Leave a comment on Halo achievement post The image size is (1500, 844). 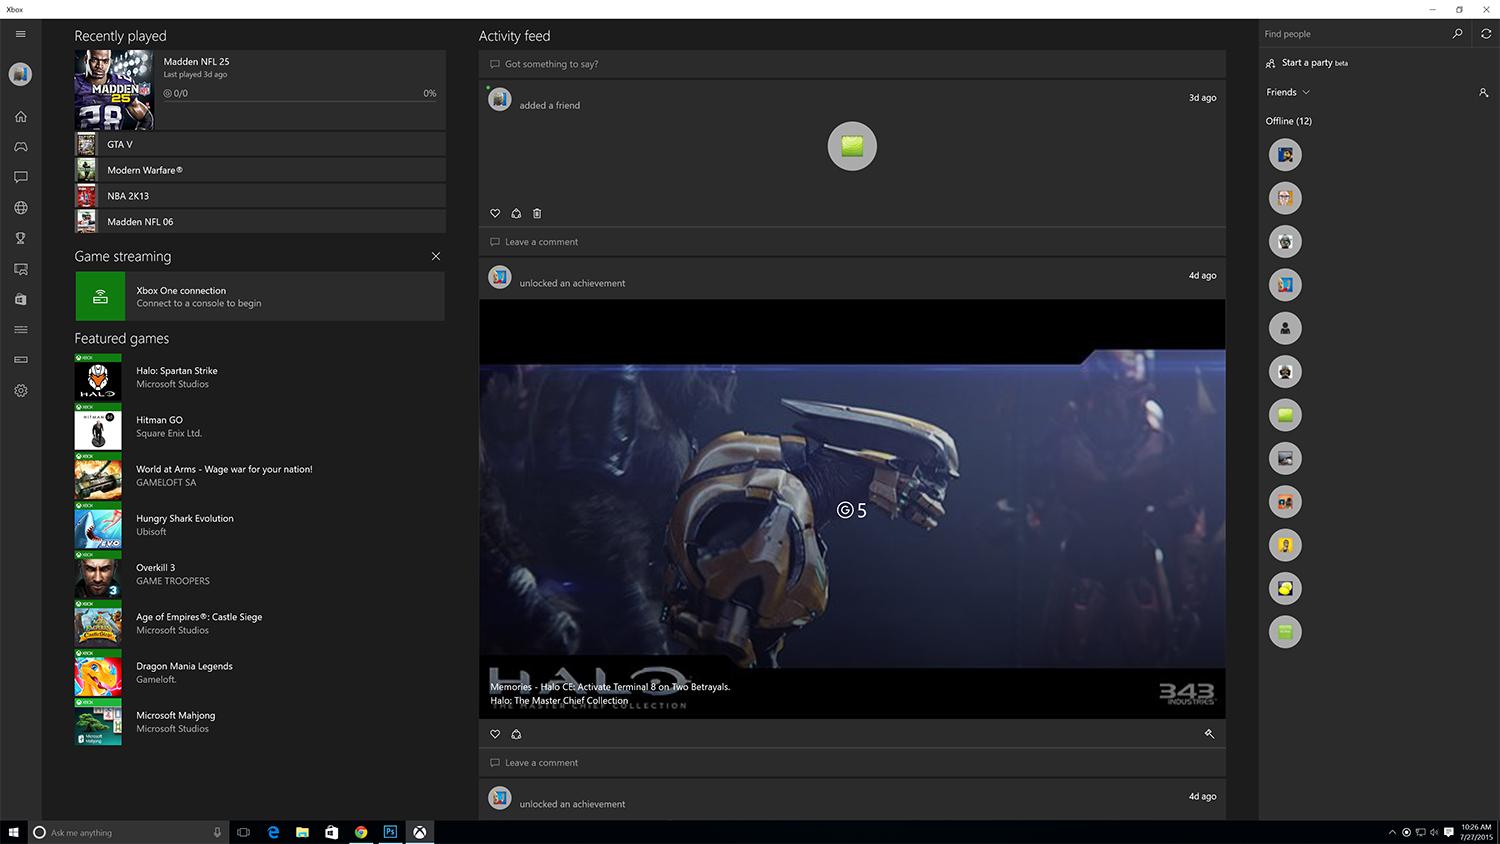coord(852,763)
